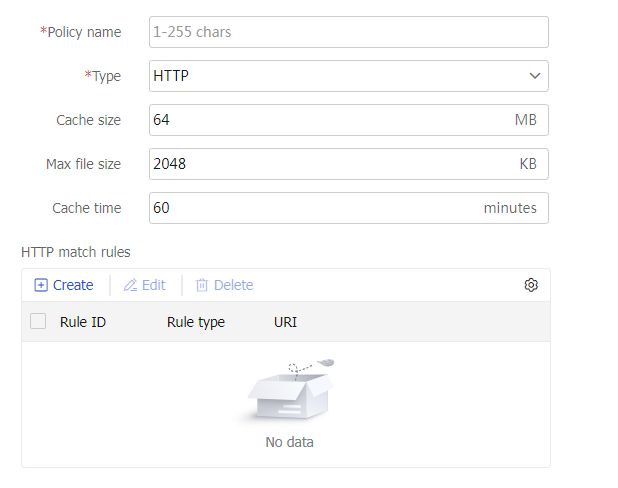The image size is (618, 488).
Task: Click the HTTP match rules label
Action: click(x=76, y=252)
